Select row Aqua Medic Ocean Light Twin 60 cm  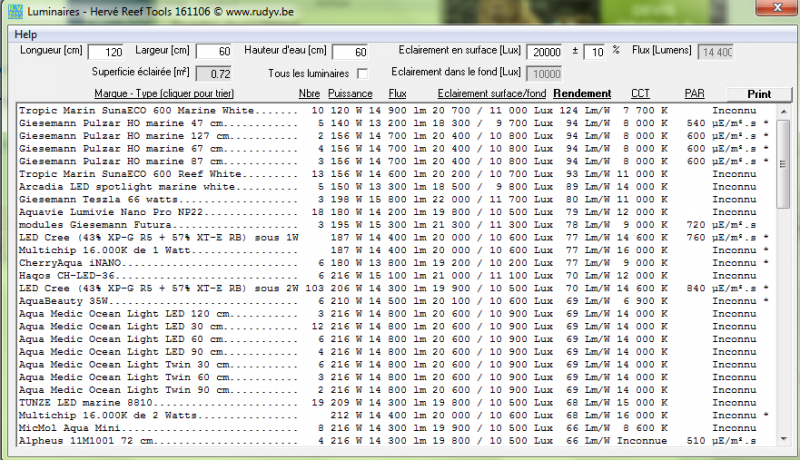(396, 377)
